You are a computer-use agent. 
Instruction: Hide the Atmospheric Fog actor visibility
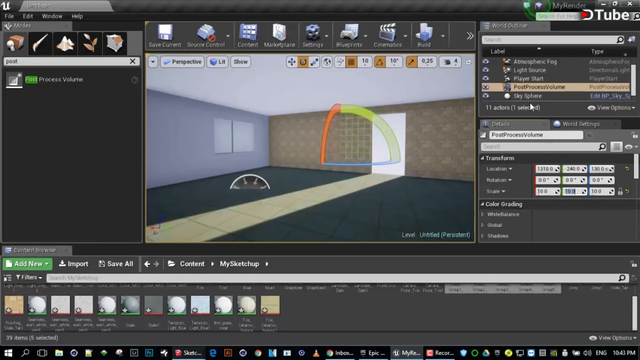485,62
